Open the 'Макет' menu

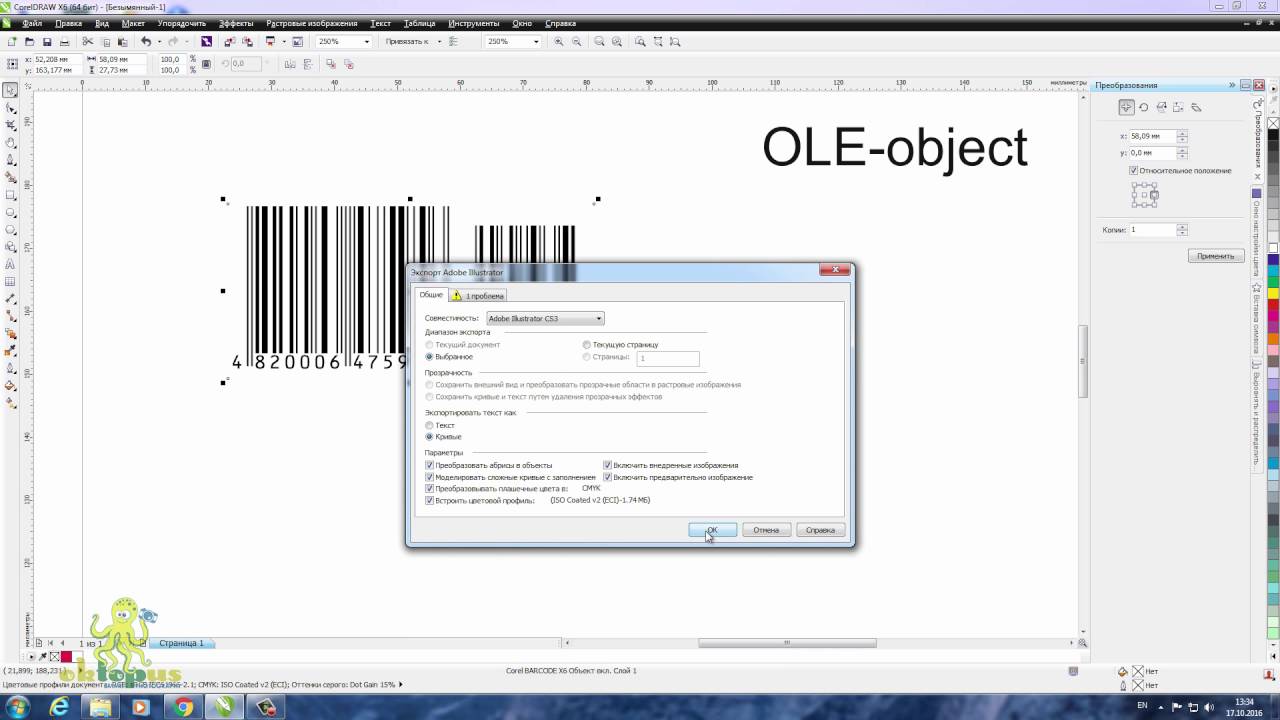[133, 23]
